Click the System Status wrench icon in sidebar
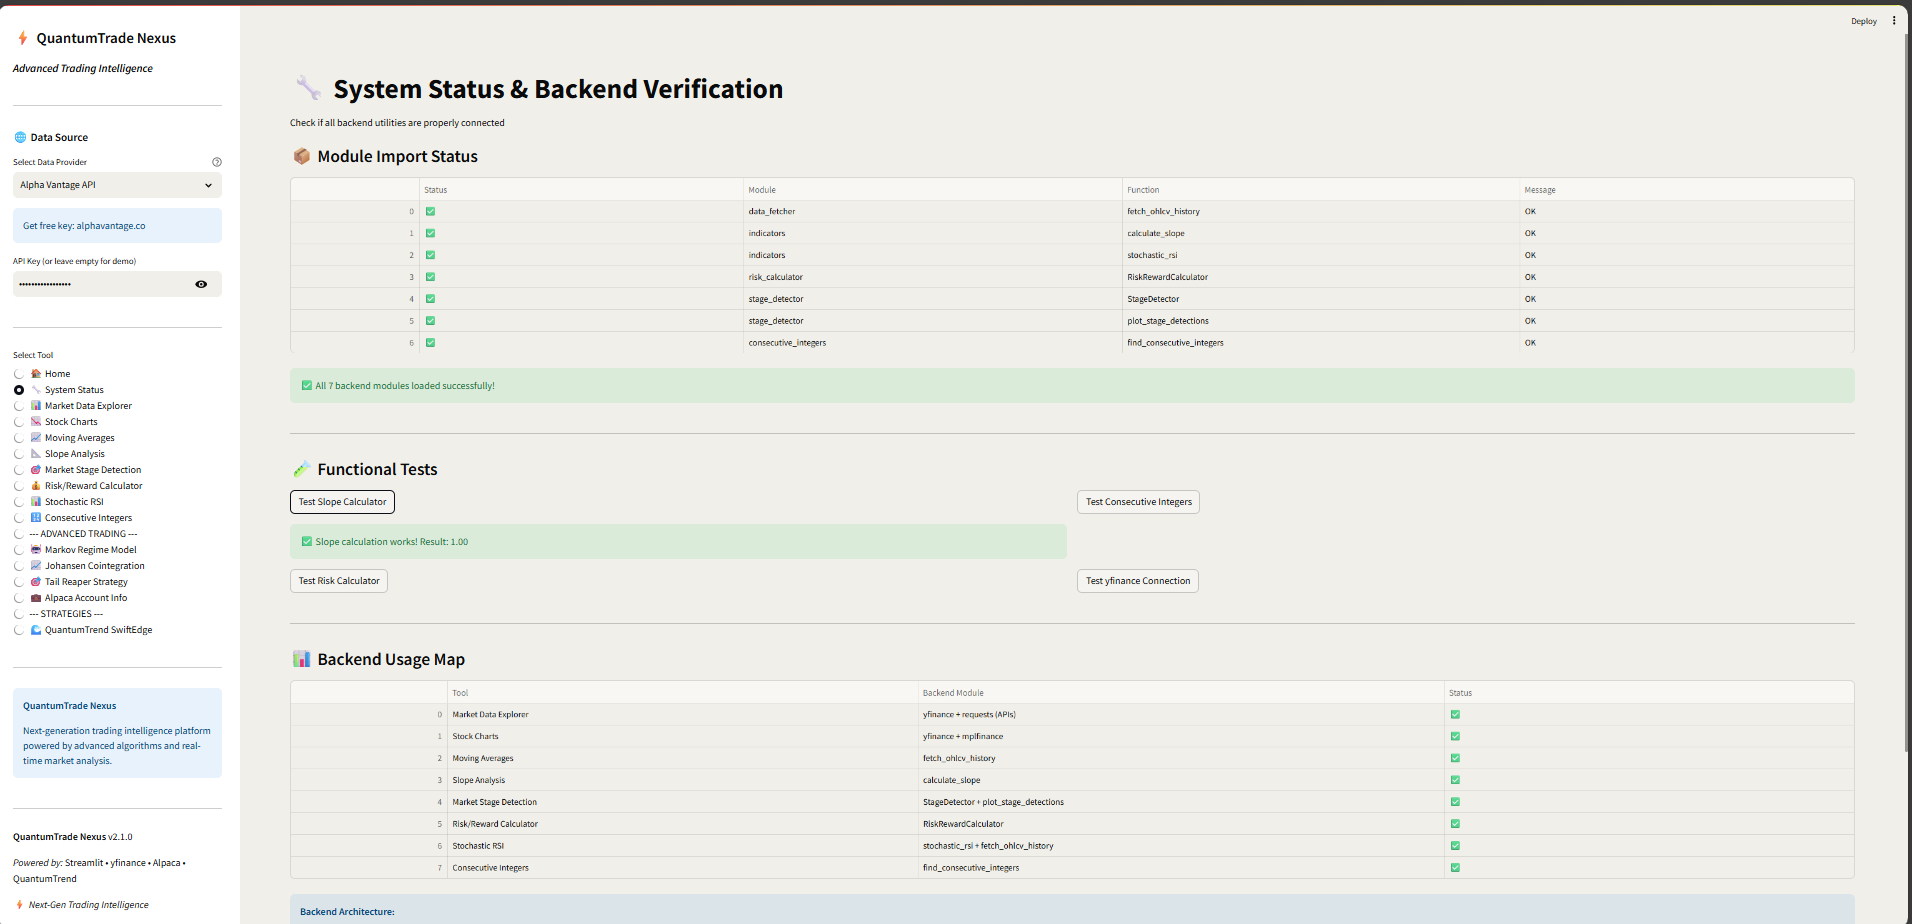 click(36, 390)
